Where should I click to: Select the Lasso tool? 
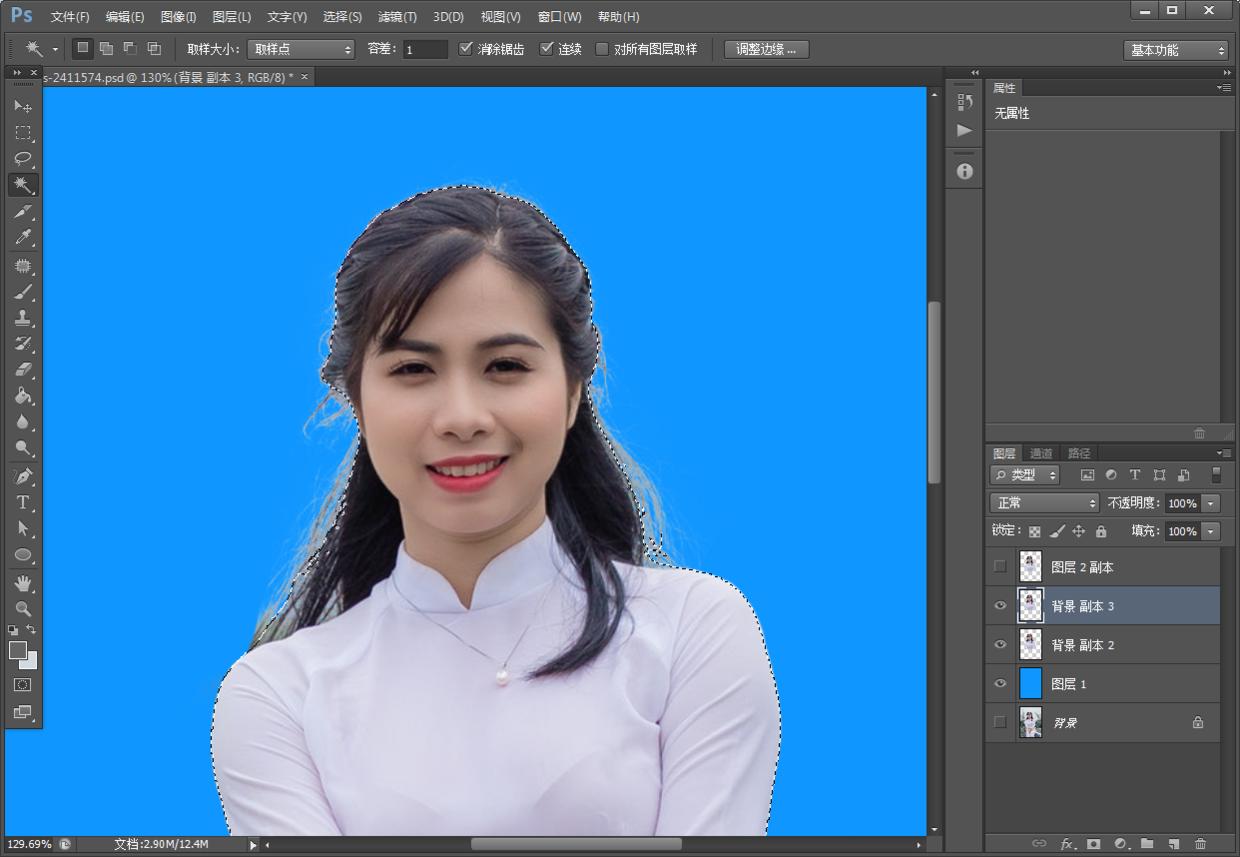pos(23,159)
